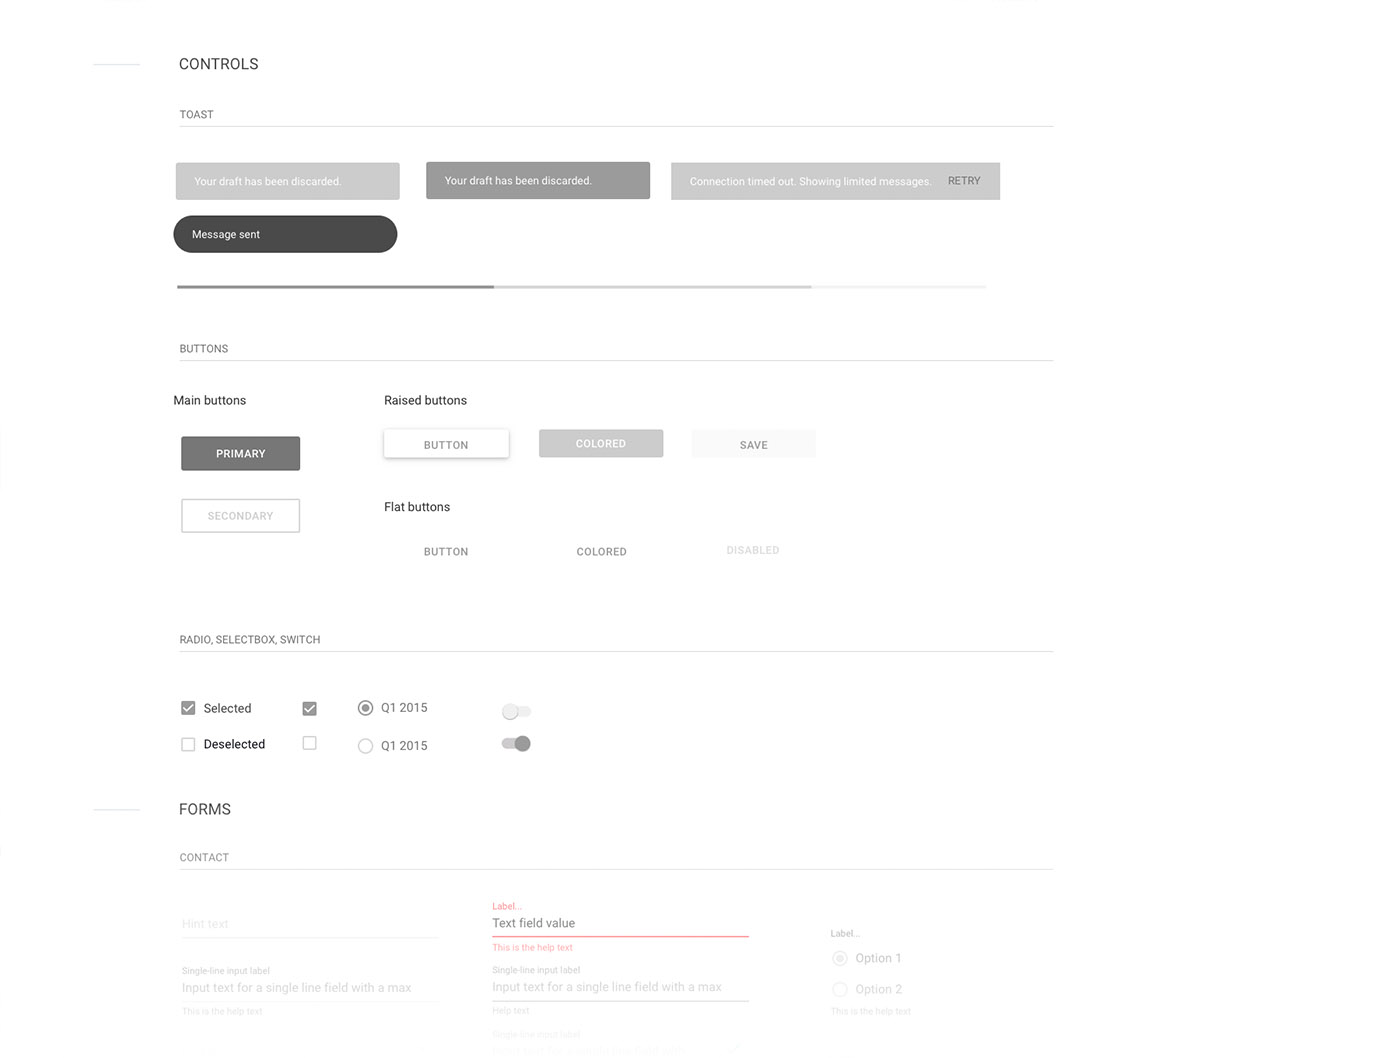Uncheck the Selected checkbox
Screen dimensions: 1400x1058
pyautogui.click(x=188, y=708)
